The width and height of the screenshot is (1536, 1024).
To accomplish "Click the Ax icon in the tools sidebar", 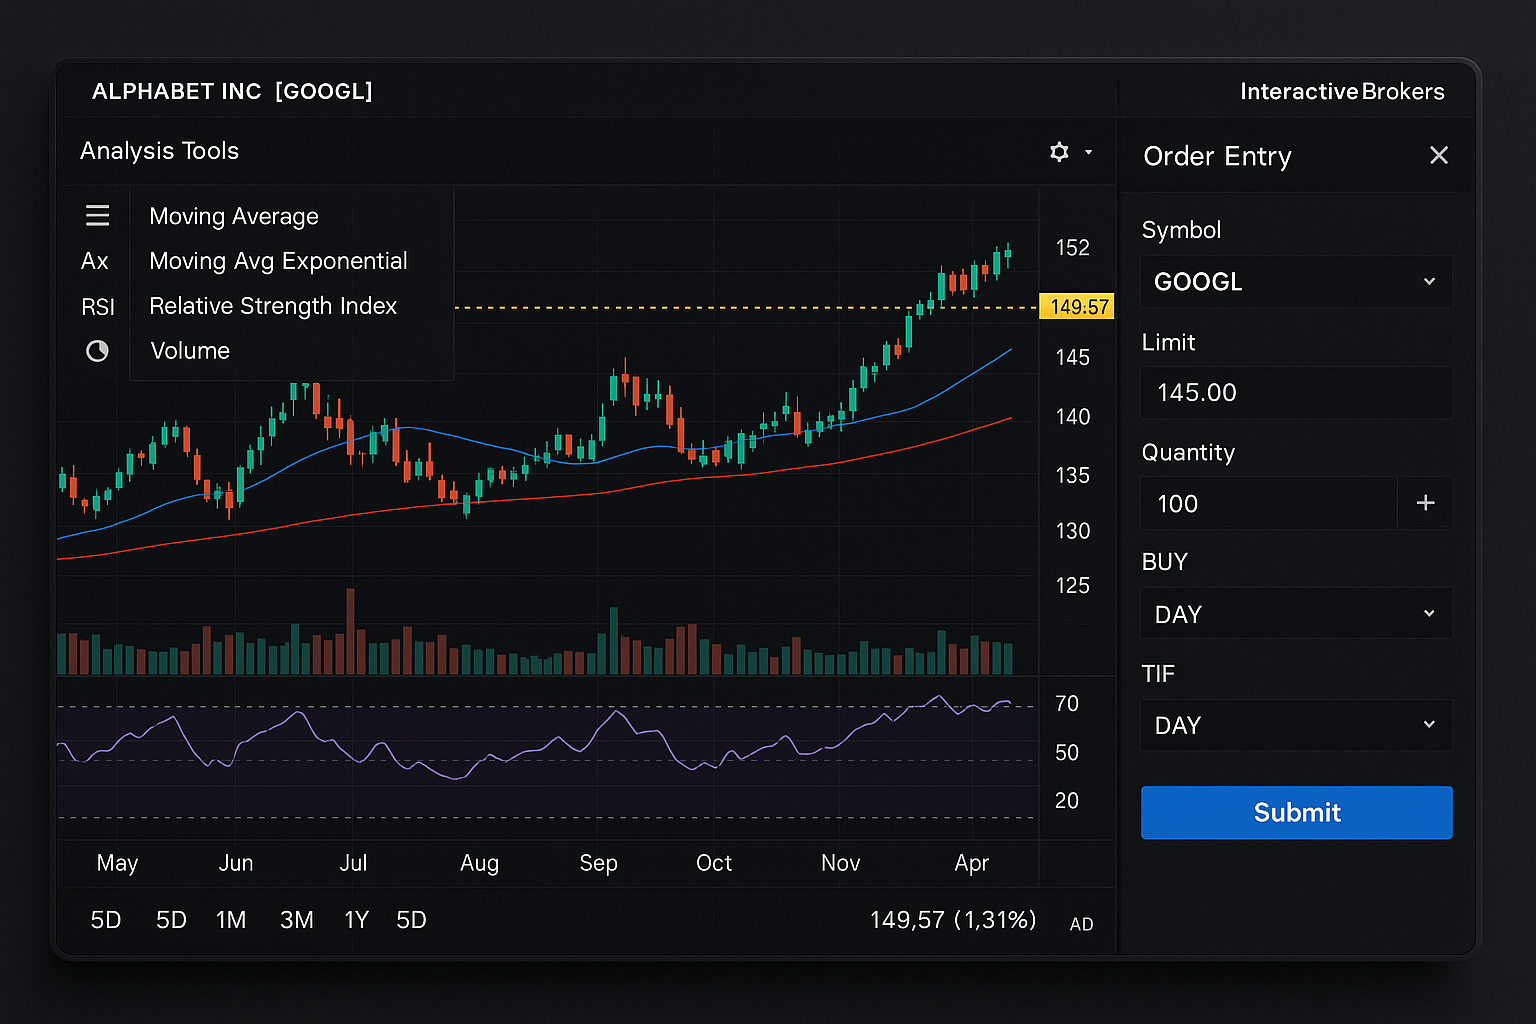I will [95, 261].
